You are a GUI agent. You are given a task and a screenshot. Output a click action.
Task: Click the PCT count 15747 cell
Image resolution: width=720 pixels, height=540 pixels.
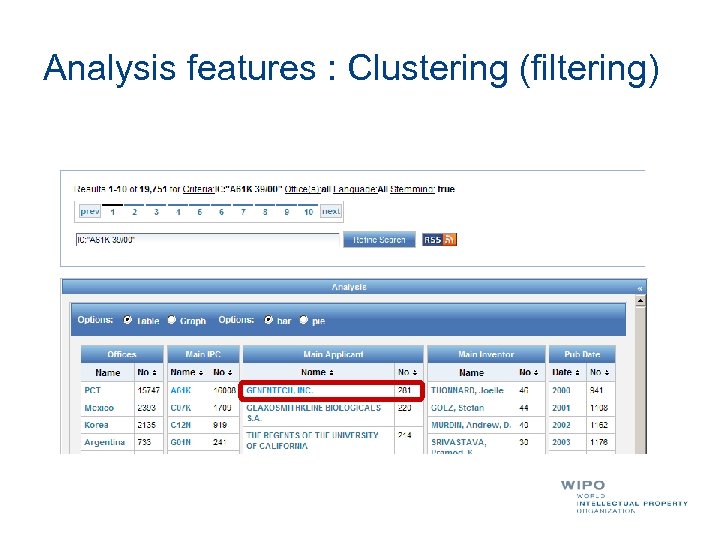click(x=148, y=390)
